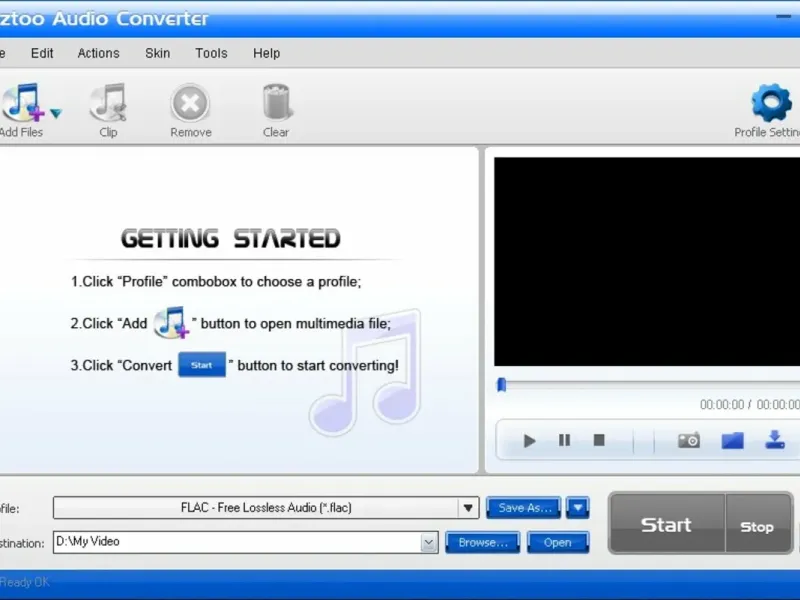Screen dimensions: 800x600
Task: Open the blue snapshot folder icon
Action: (x=732, y=440)
